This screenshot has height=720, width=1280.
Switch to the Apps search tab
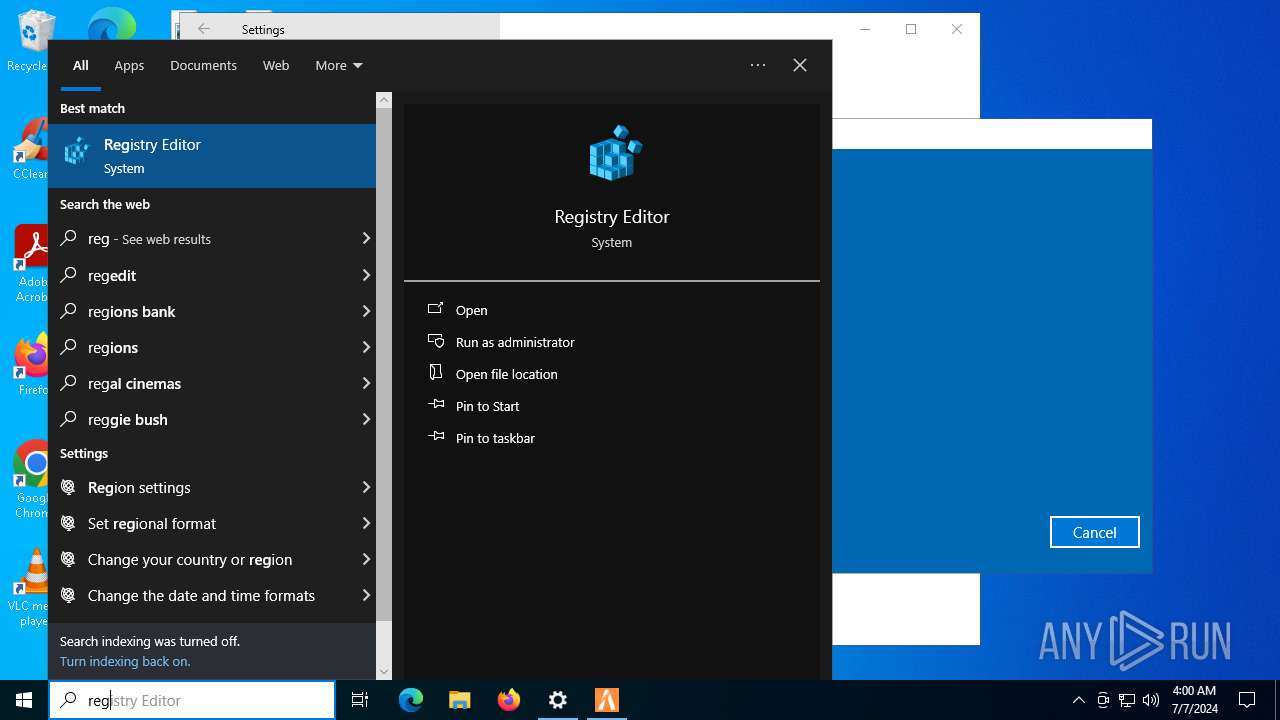[x=129, y=65]
